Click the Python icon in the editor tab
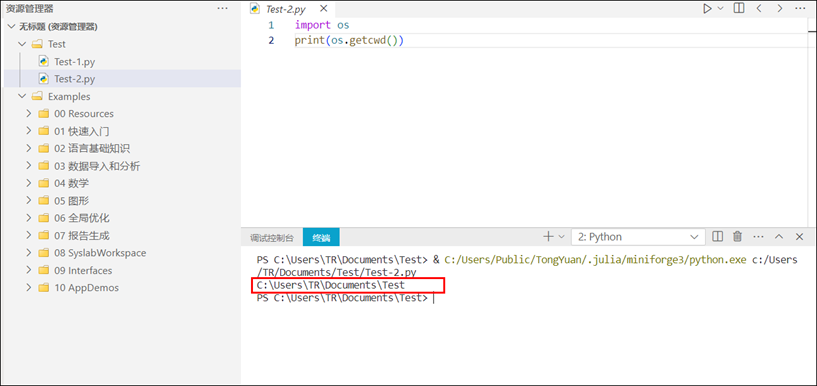Image resolution: width=817 pixels, height=386 pixels. (255, 8)
